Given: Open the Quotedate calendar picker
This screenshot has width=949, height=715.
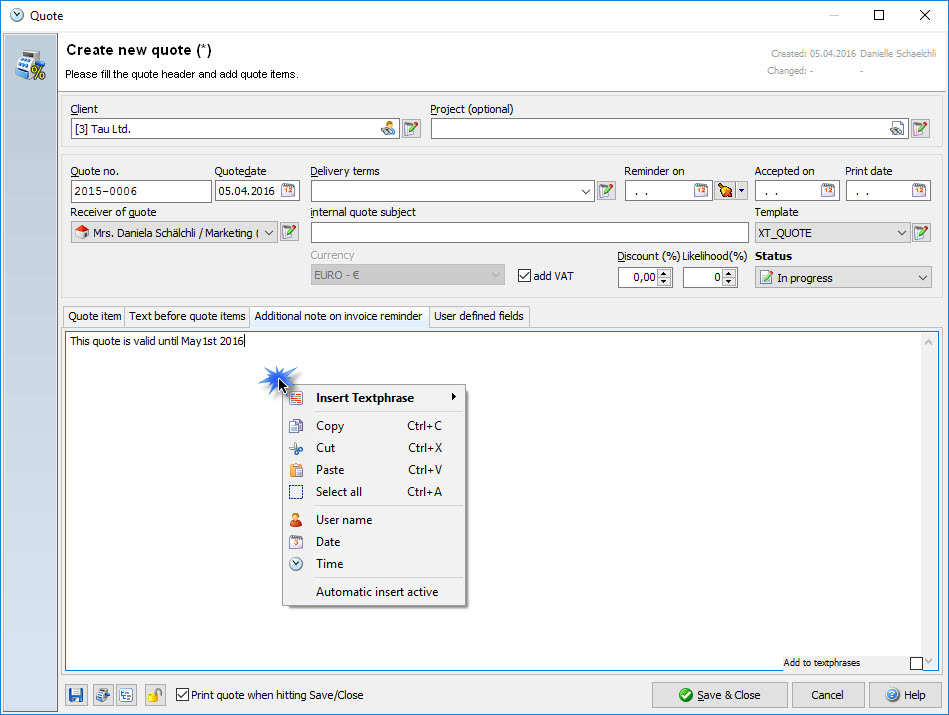Looking at the screenshot, I should pos(288,191).
